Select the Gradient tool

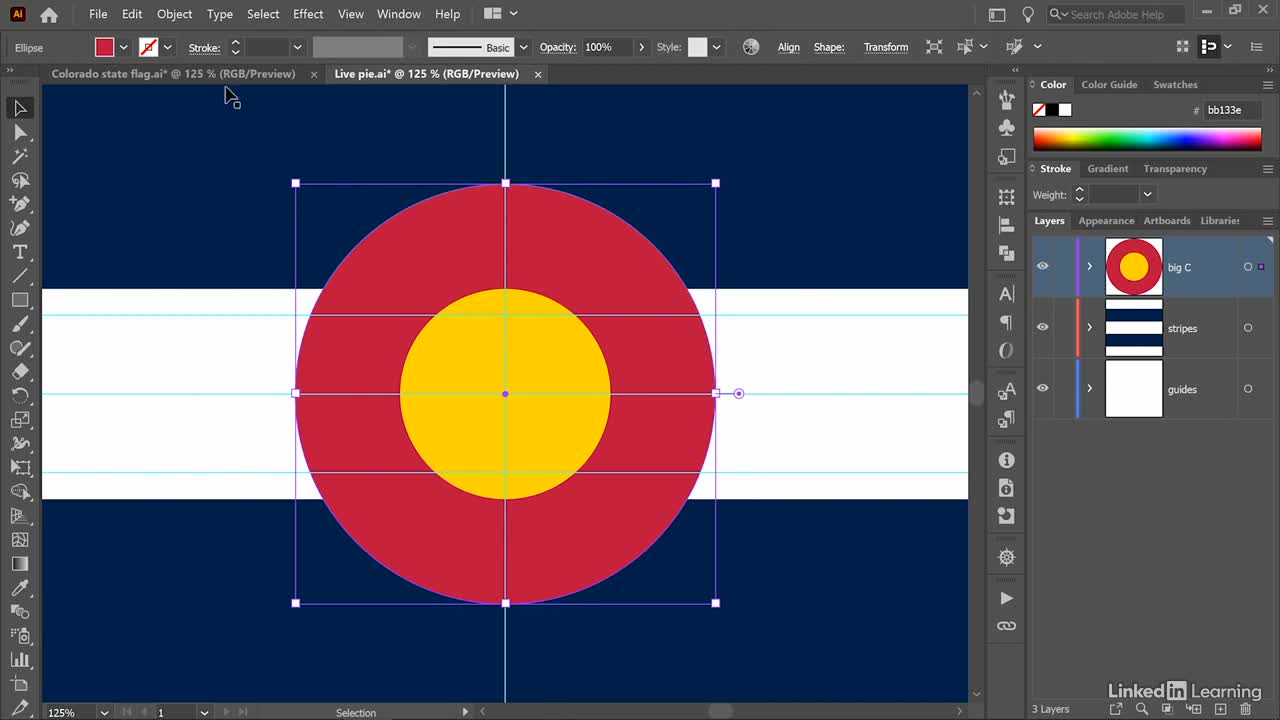point(20,564)
